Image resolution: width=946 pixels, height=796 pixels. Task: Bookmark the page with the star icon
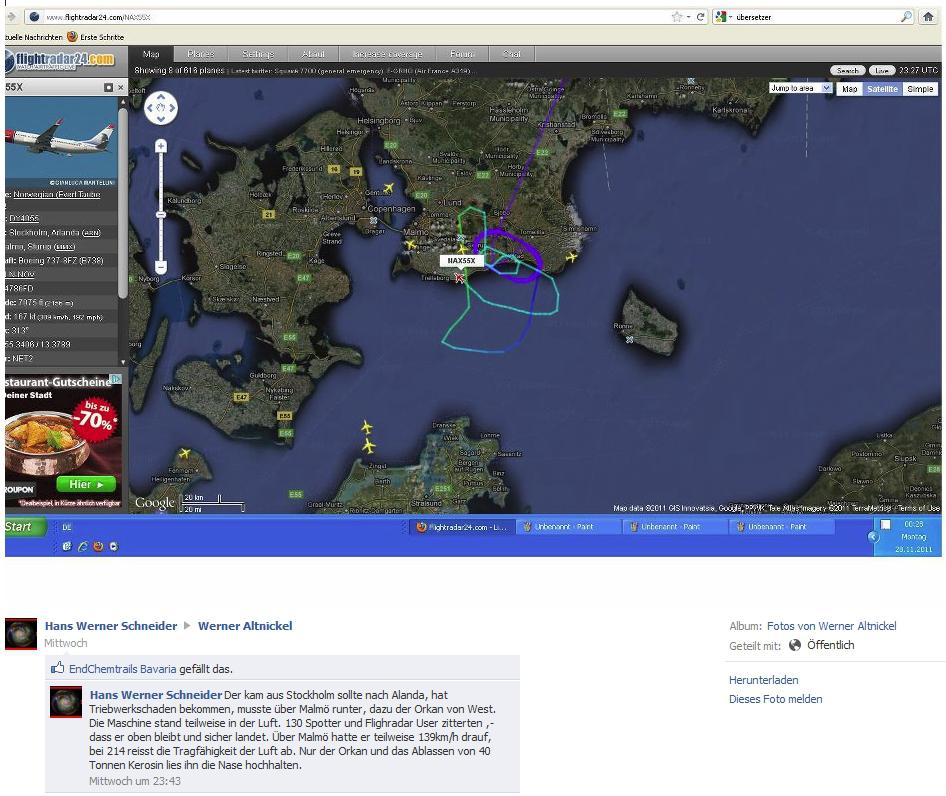(677, 17)
